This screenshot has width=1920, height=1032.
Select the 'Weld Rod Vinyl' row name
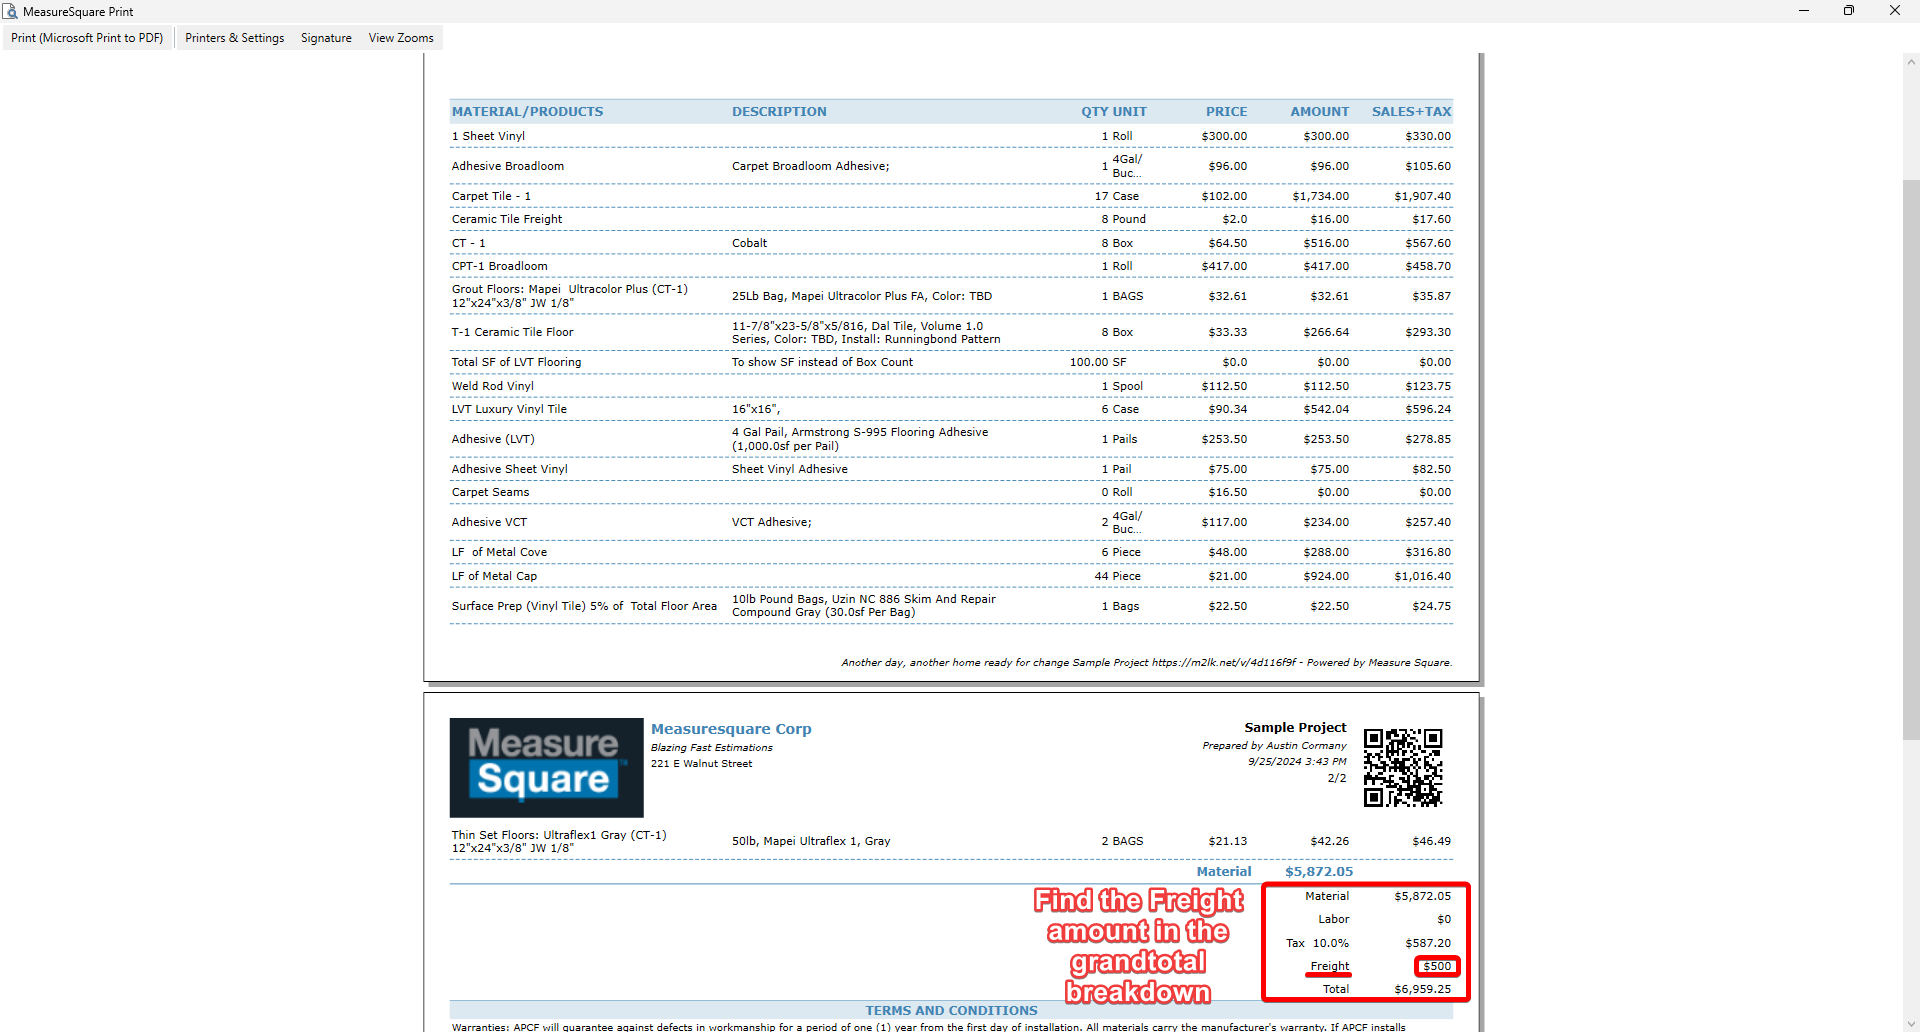pos(492,386)
